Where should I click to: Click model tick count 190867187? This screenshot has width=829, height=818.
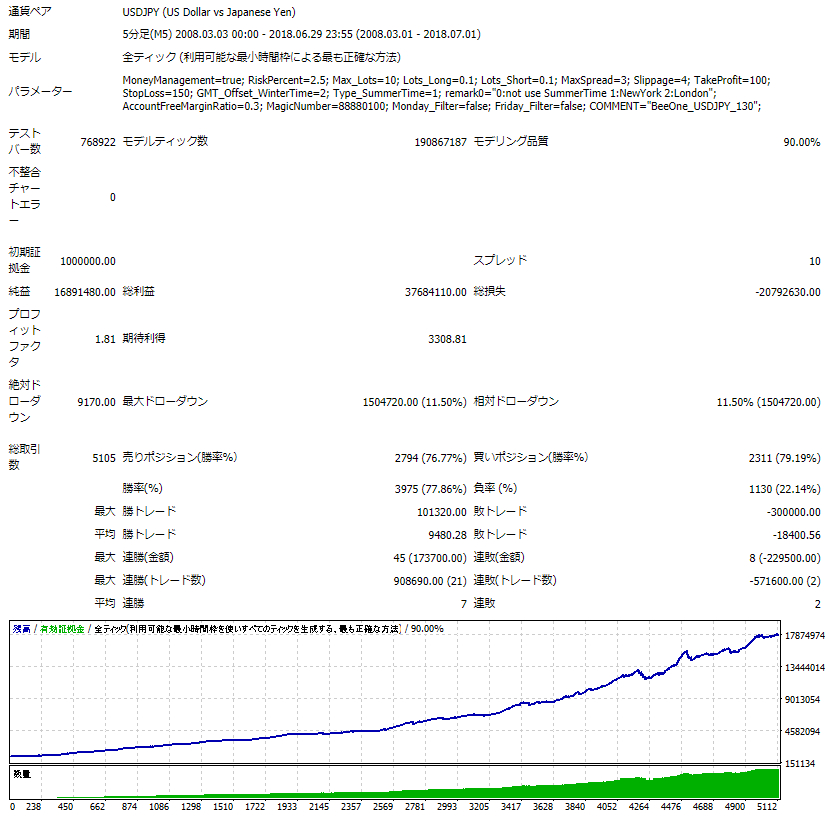coord(440,142)
